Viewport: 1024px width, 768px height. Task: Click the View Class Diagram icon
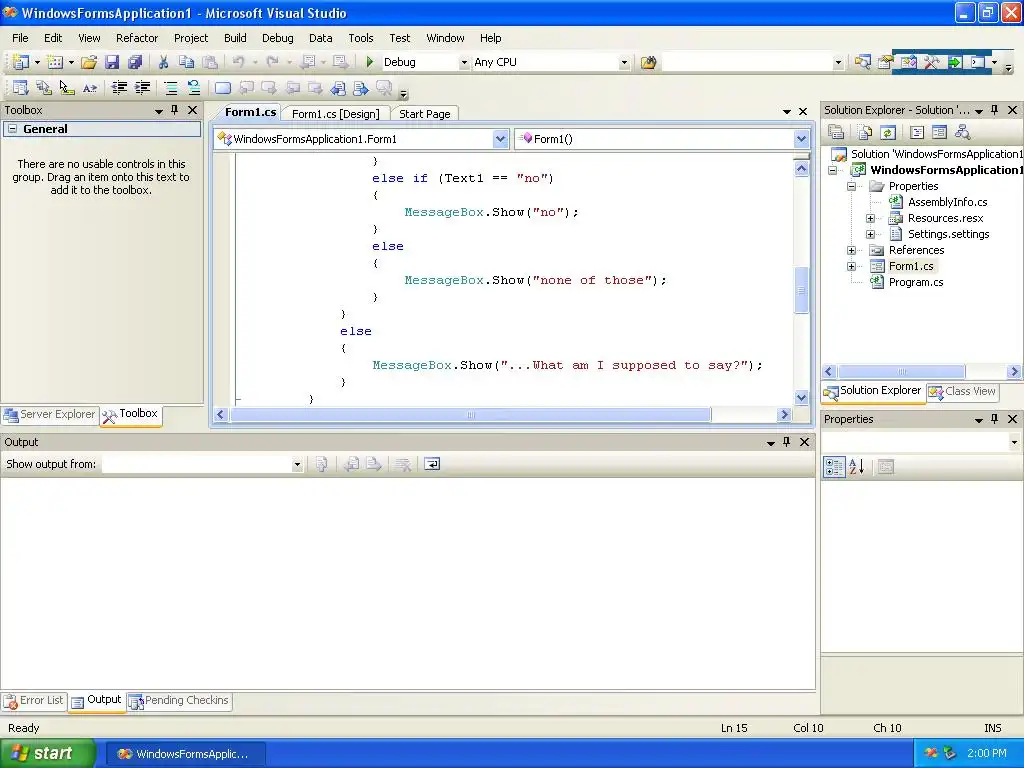coord(962,133)
